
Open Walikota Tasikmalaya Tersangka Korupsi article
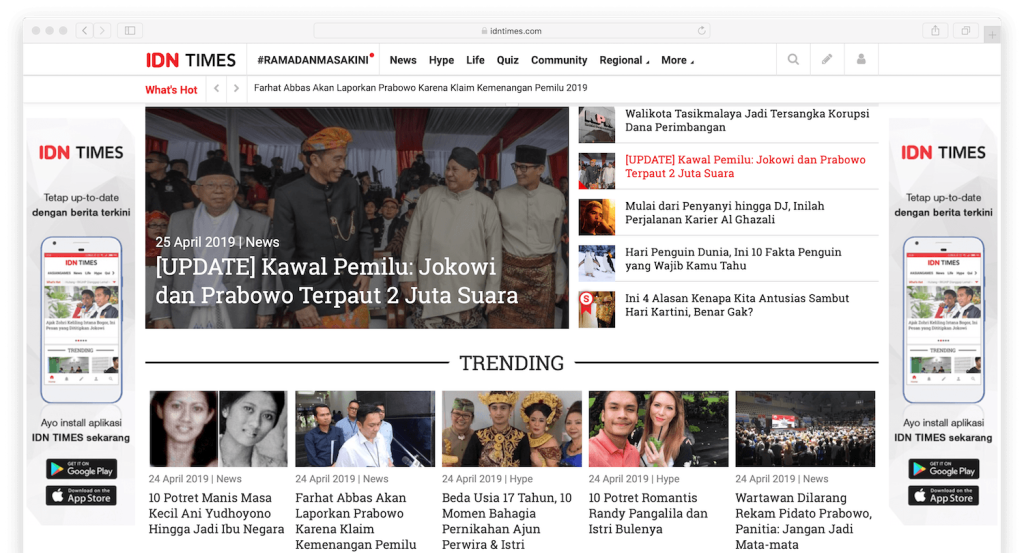(x=747, y=120)
